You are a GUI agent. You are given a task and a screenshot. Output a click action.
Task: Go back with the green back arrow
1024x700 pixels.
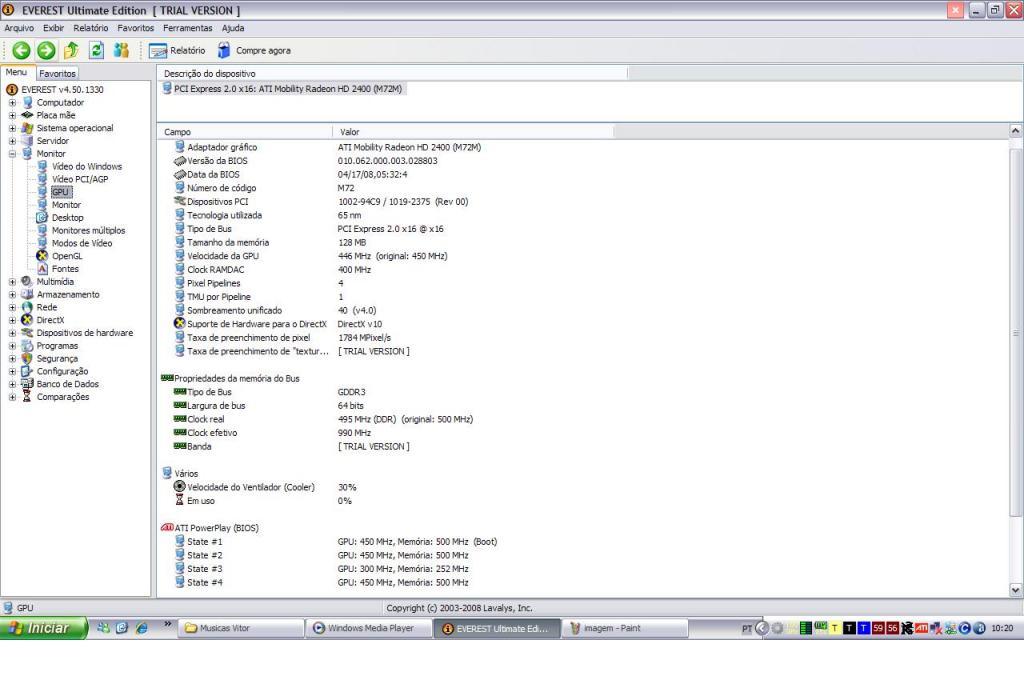[x=22, y=50]
